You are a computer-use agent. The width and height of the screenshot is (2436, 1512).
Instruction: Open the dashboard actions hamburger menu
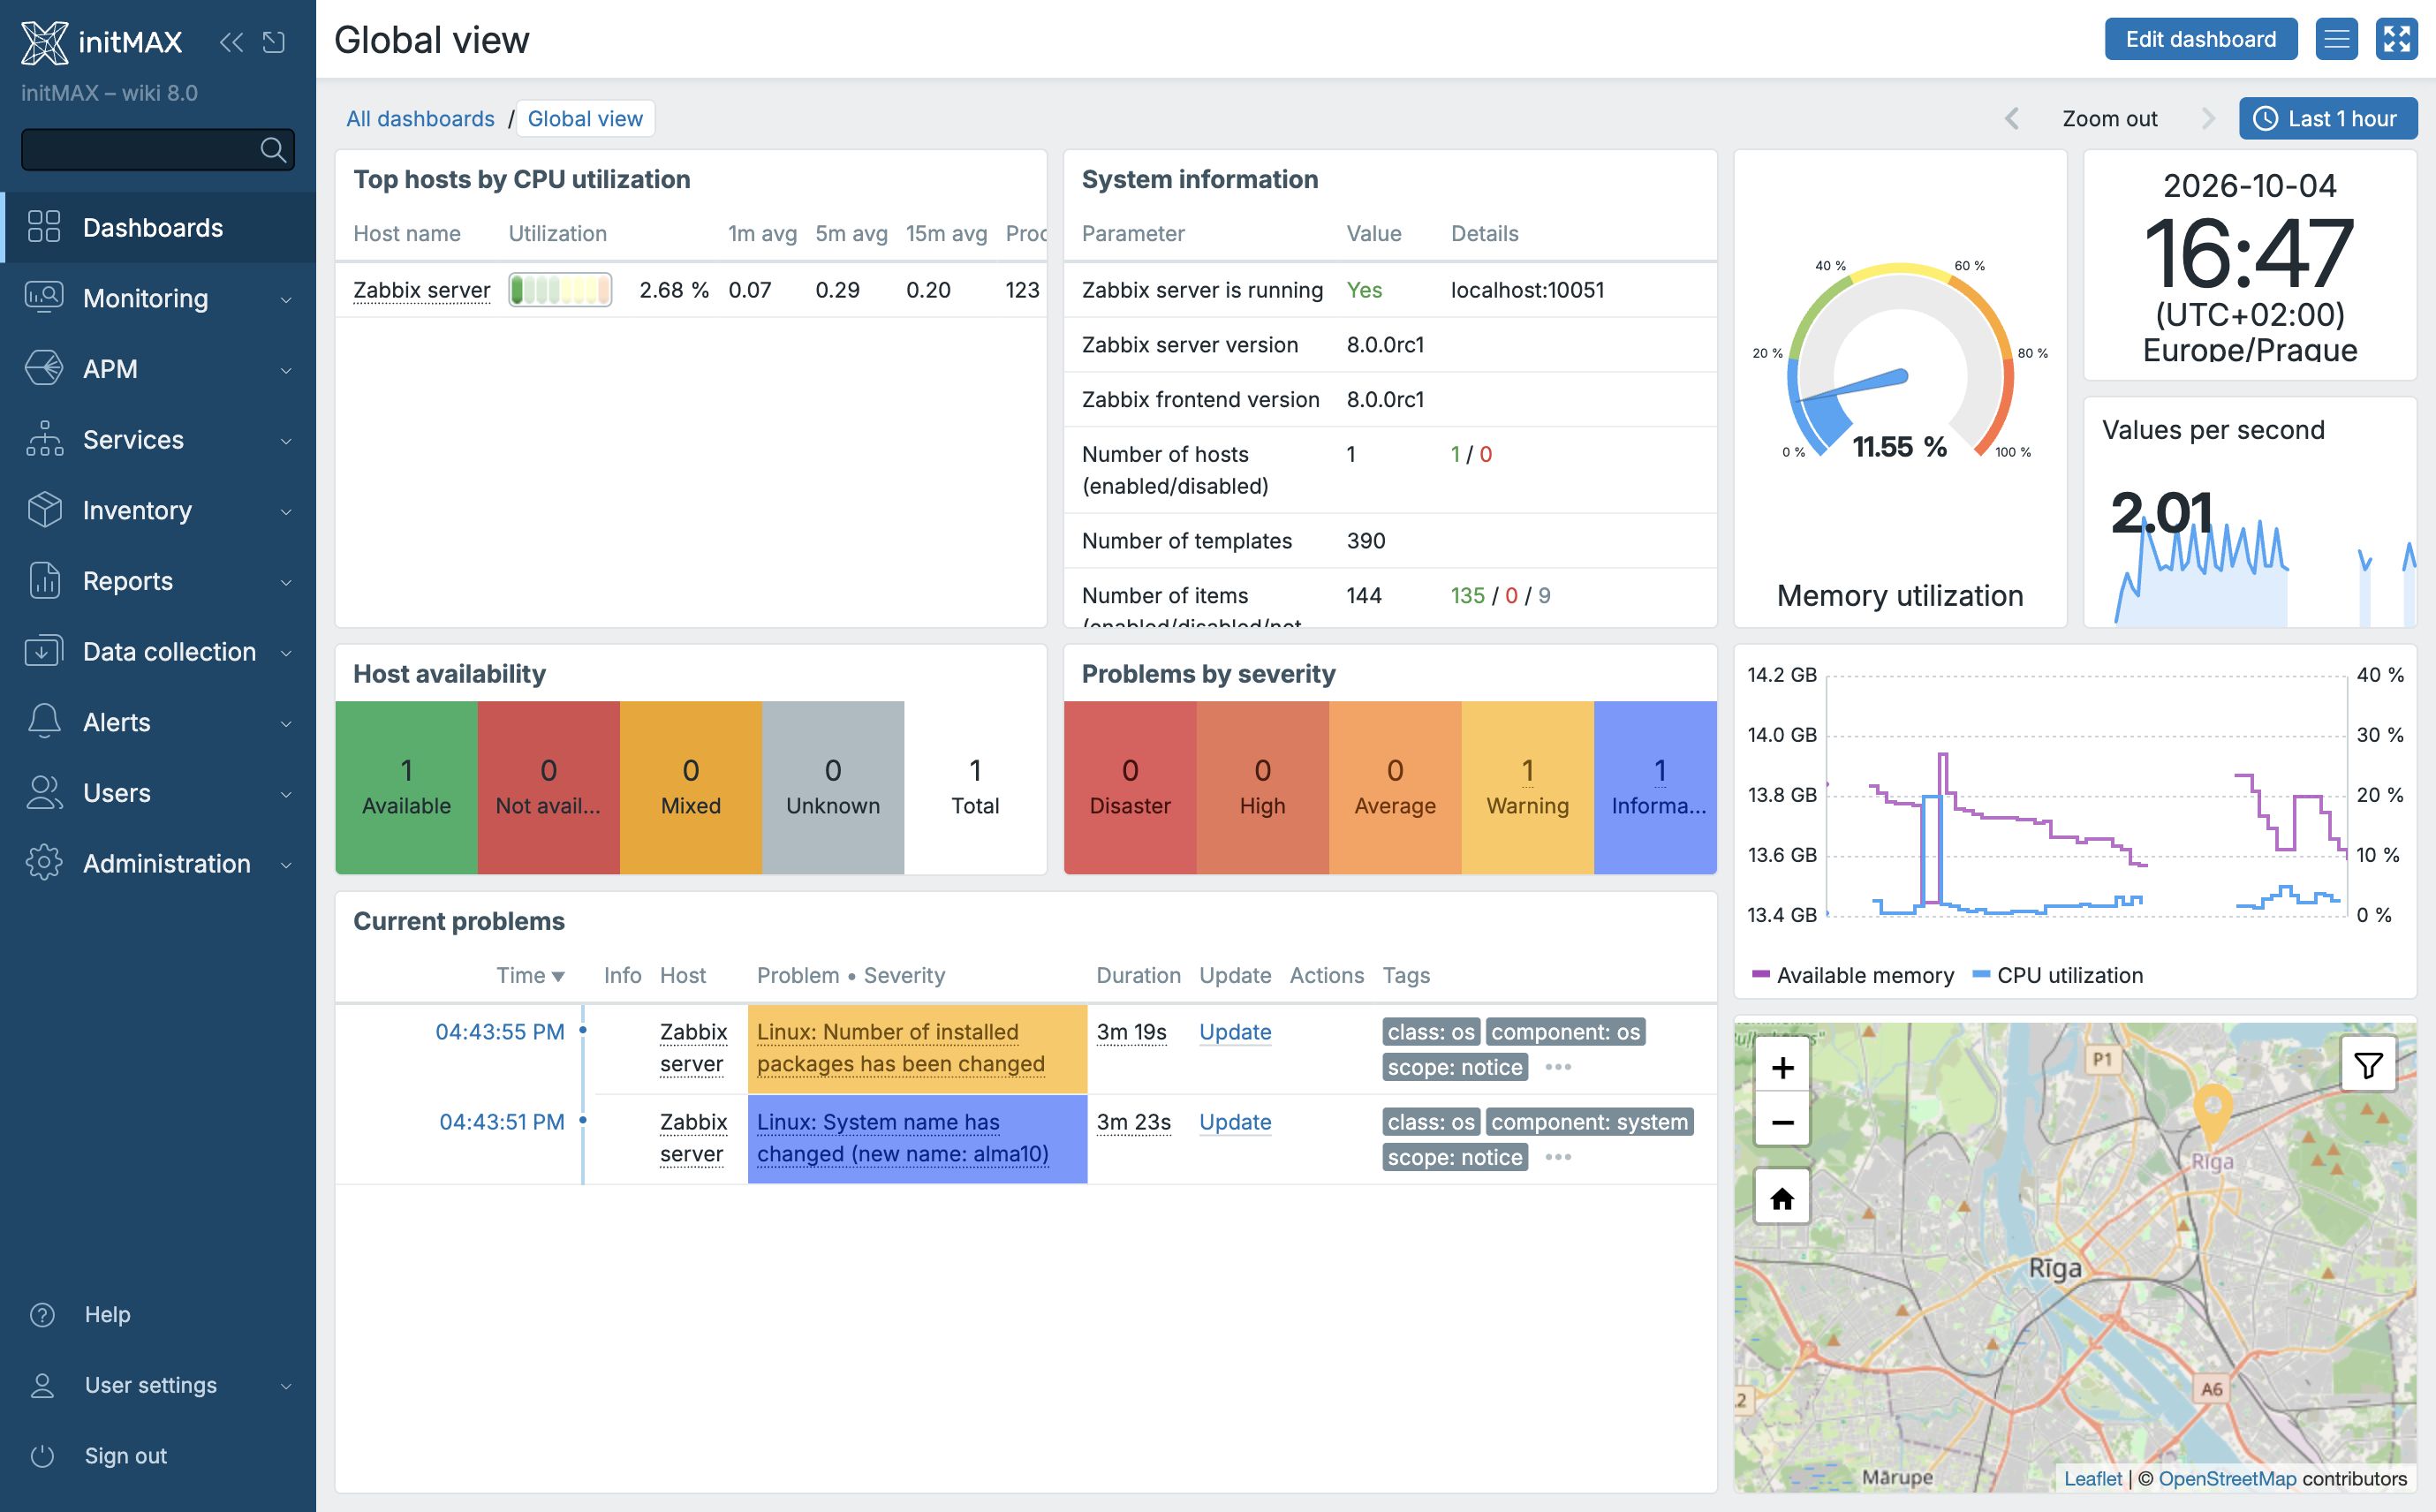coord(2337,39)
